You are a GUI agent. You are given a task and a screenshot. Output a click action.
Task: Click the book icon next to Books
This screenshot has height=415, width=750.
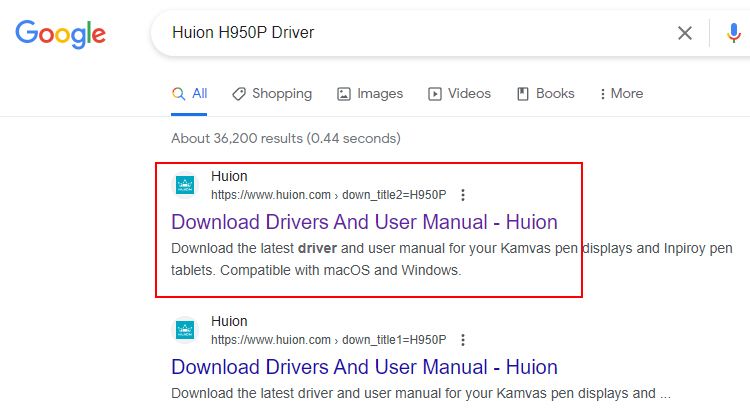pyautogui.click(x=523, y=94)
